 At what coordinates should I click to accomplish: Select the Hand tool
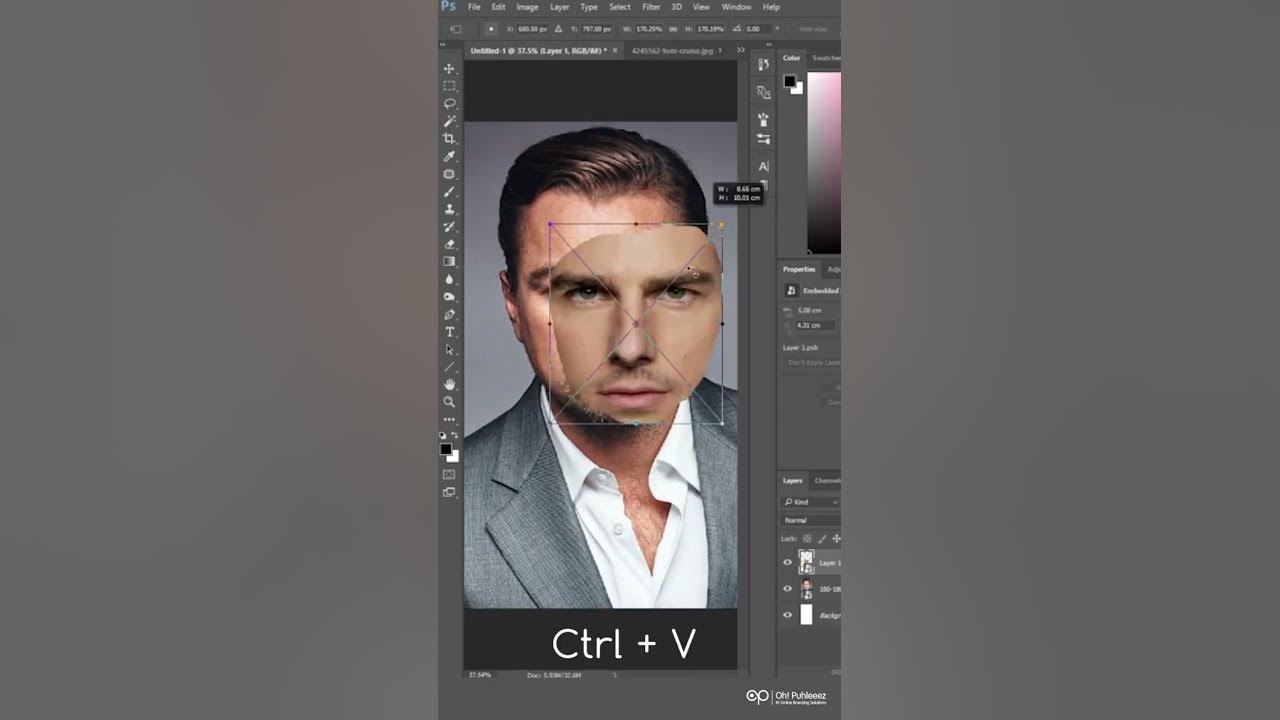(x=449, y=385)
